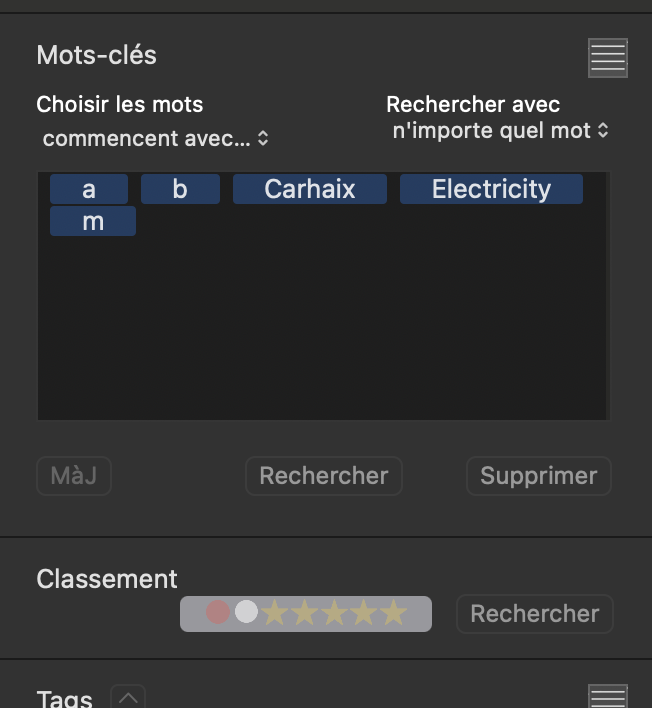Viewport: 652px width, 708px height.
Task: Click the red dot in the rating control
Action: tap(218, 612)
